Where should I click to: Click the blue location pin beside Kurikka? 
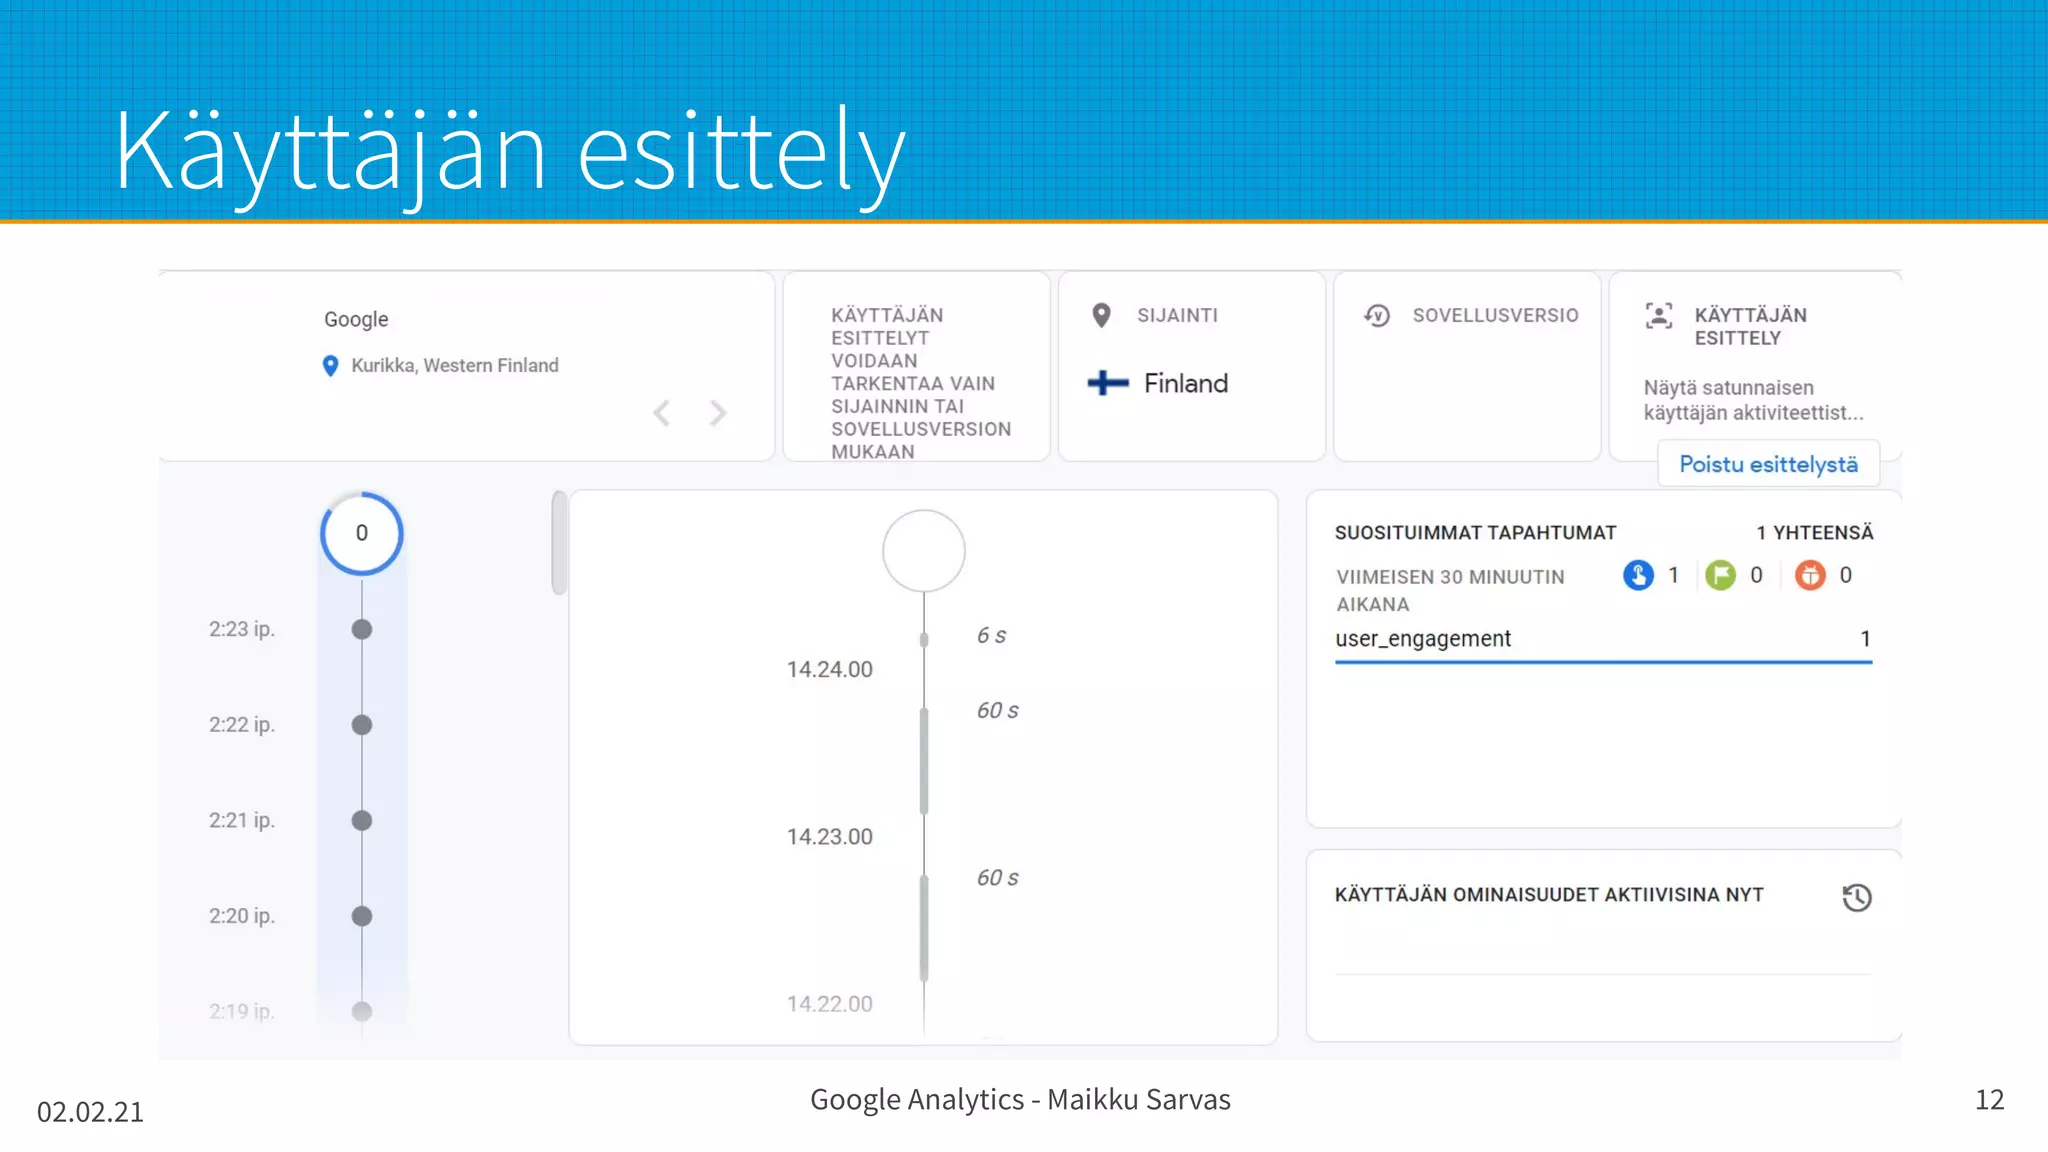pos(331,366)
